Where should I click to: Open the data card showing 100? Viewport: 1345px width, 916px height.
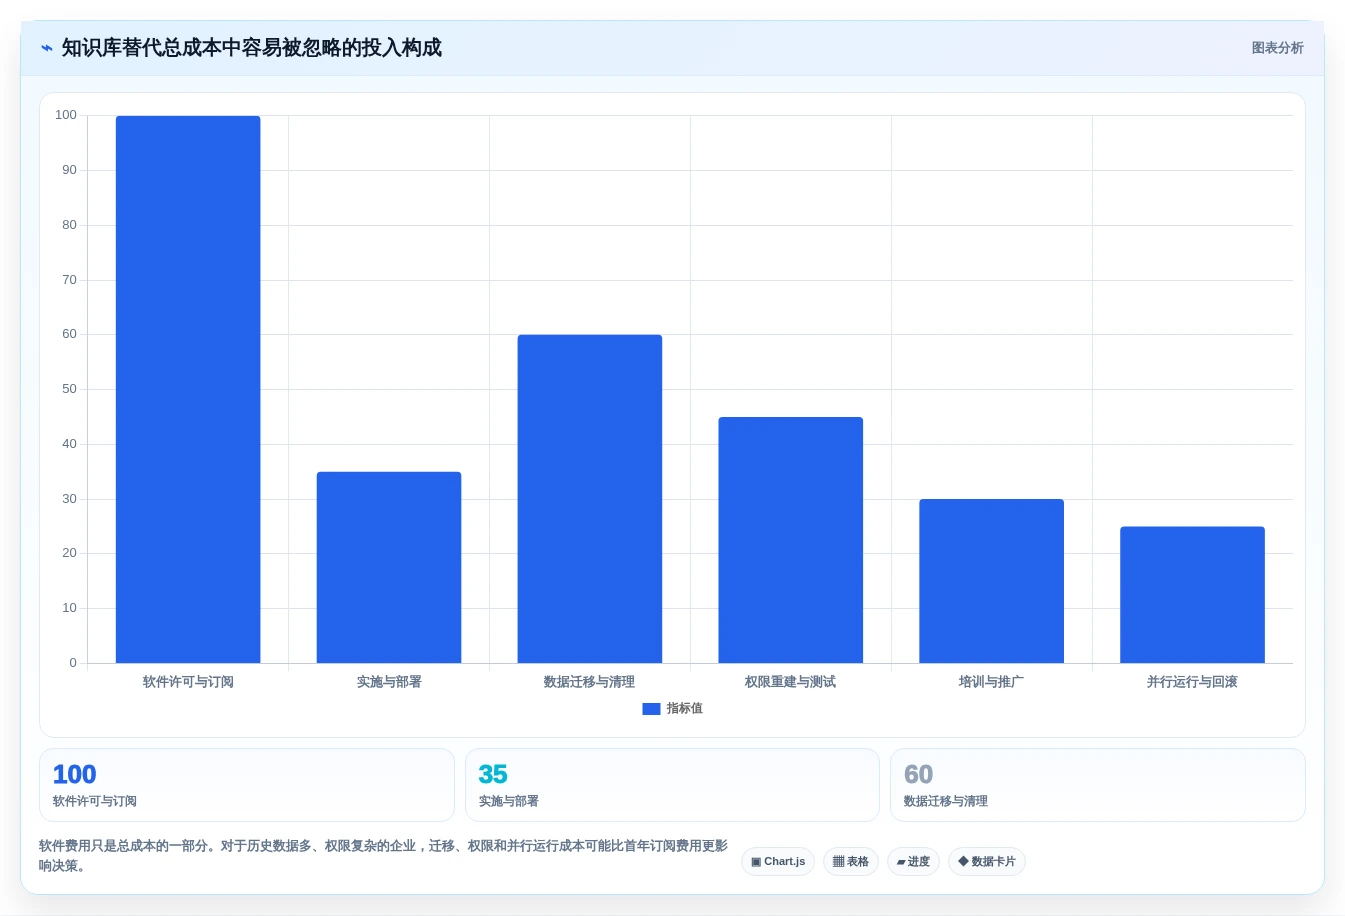[247, 785]
